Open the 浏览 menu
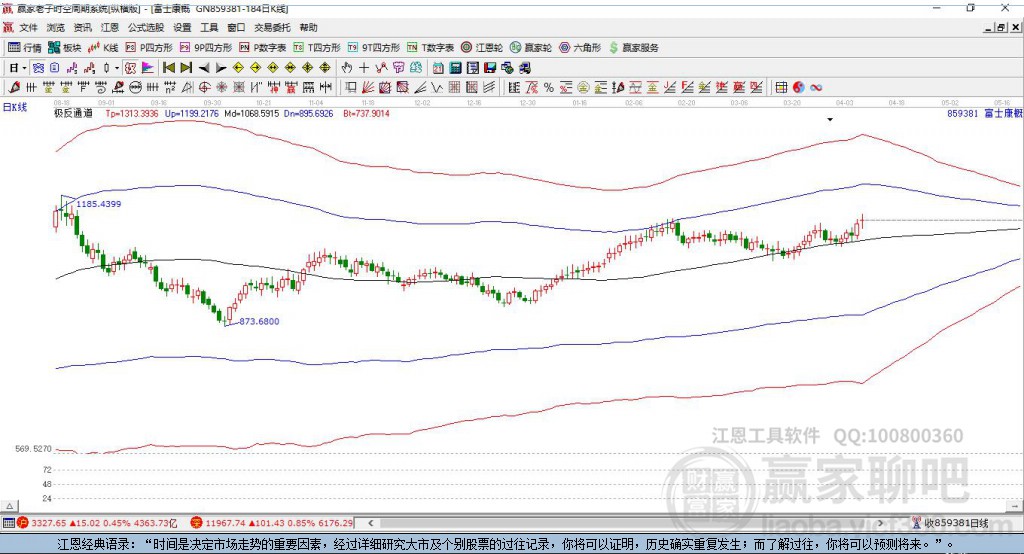 56,27
